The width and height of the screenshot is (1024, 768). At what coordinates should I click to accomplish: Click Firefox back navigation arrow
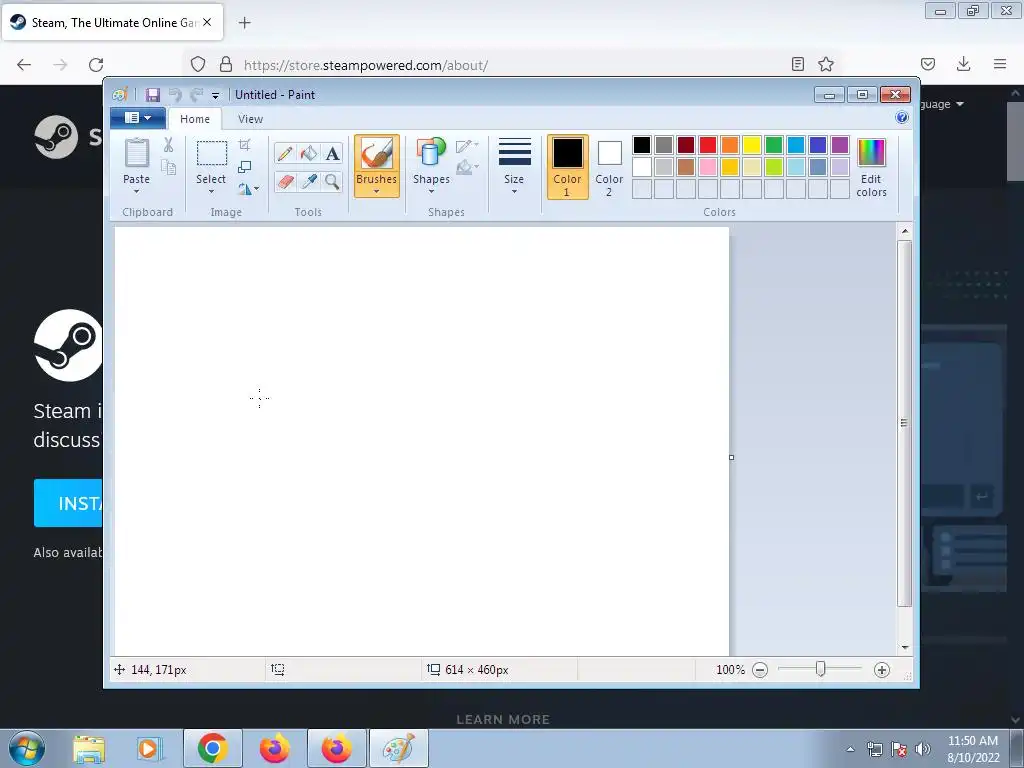[24, 64]
